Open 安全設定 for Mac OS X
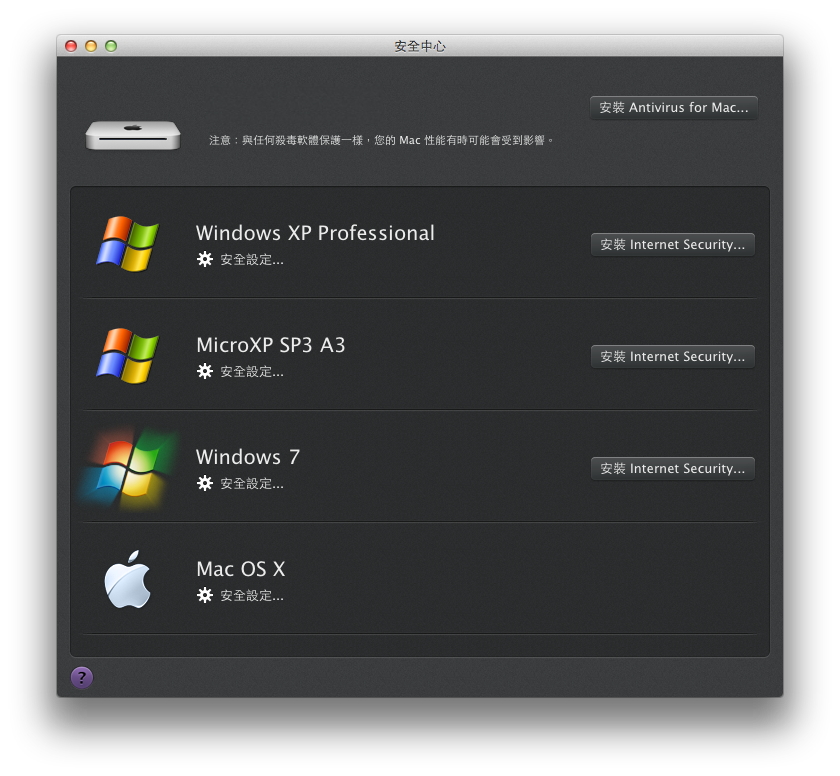Viewport: 840px width, 776px height. (252, 596)
